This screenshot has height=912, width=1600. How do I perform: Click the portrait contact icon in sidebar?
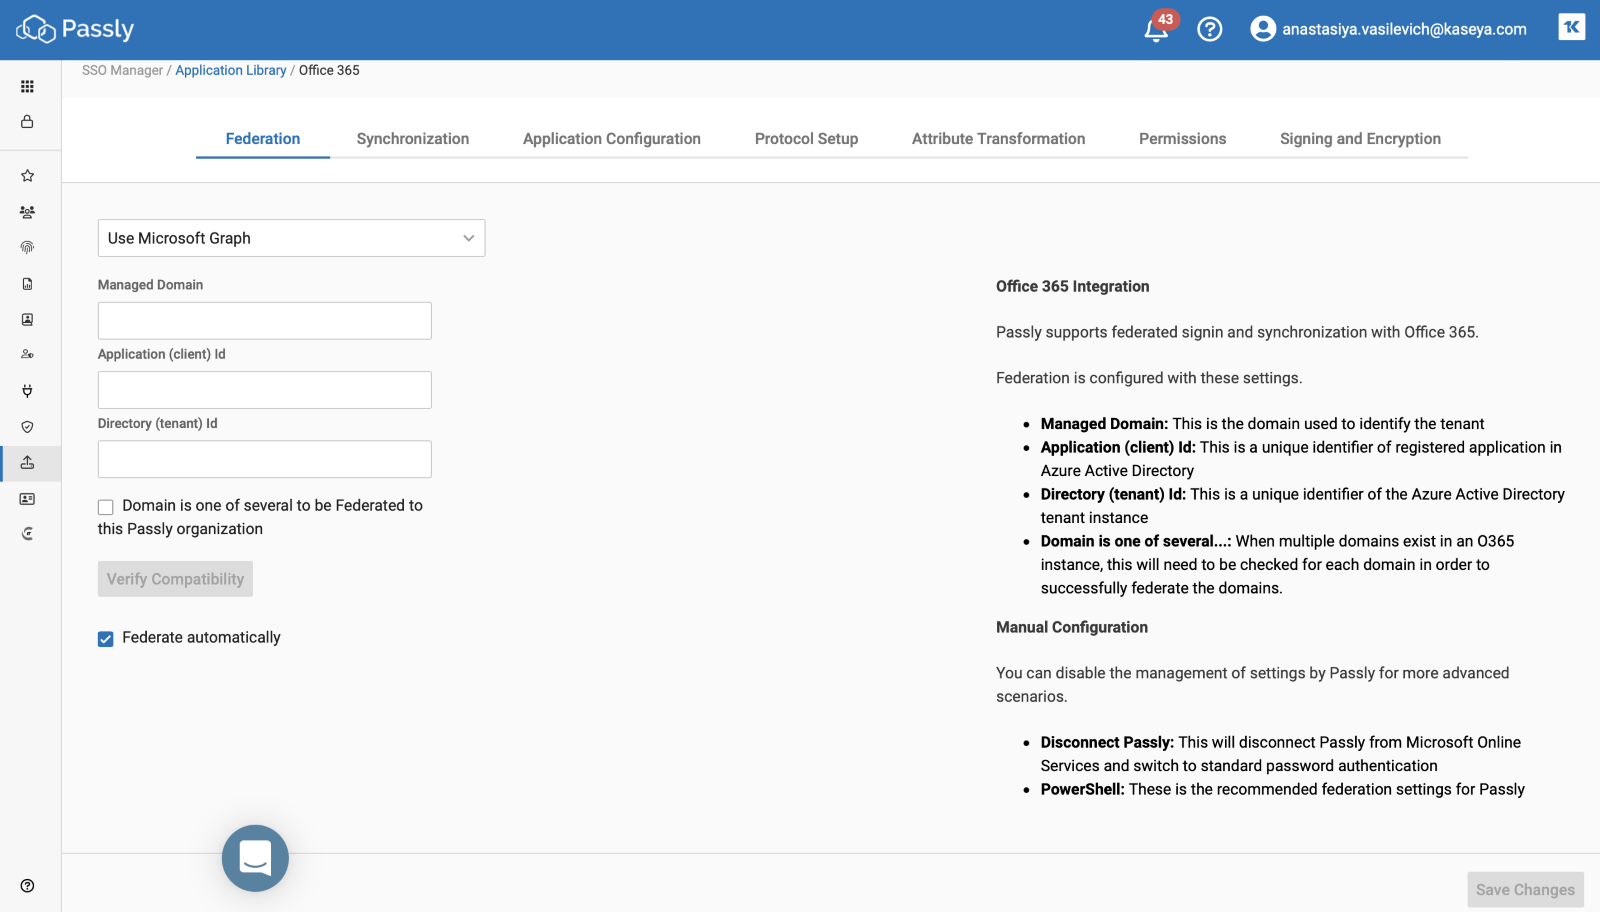pyautogui.click(x=27, y=320)
